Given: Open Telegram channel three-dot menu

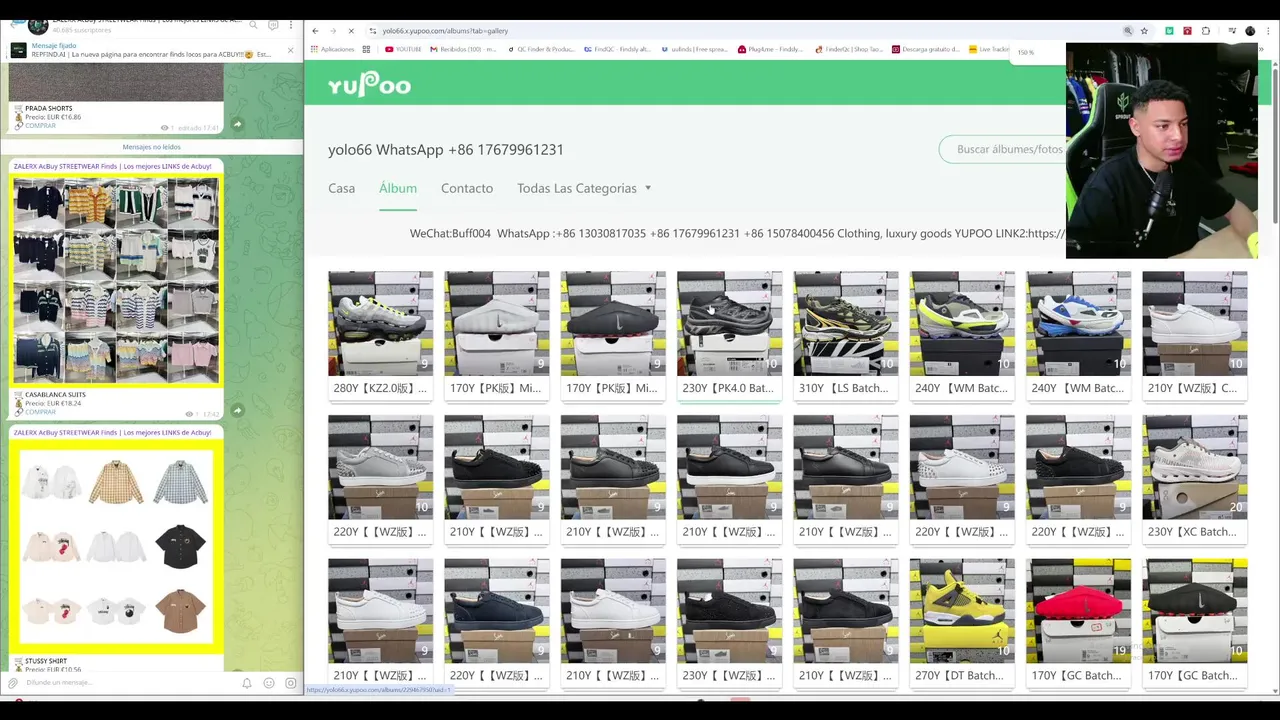Looking at the screenshot, I should click(x=291, y=25).
